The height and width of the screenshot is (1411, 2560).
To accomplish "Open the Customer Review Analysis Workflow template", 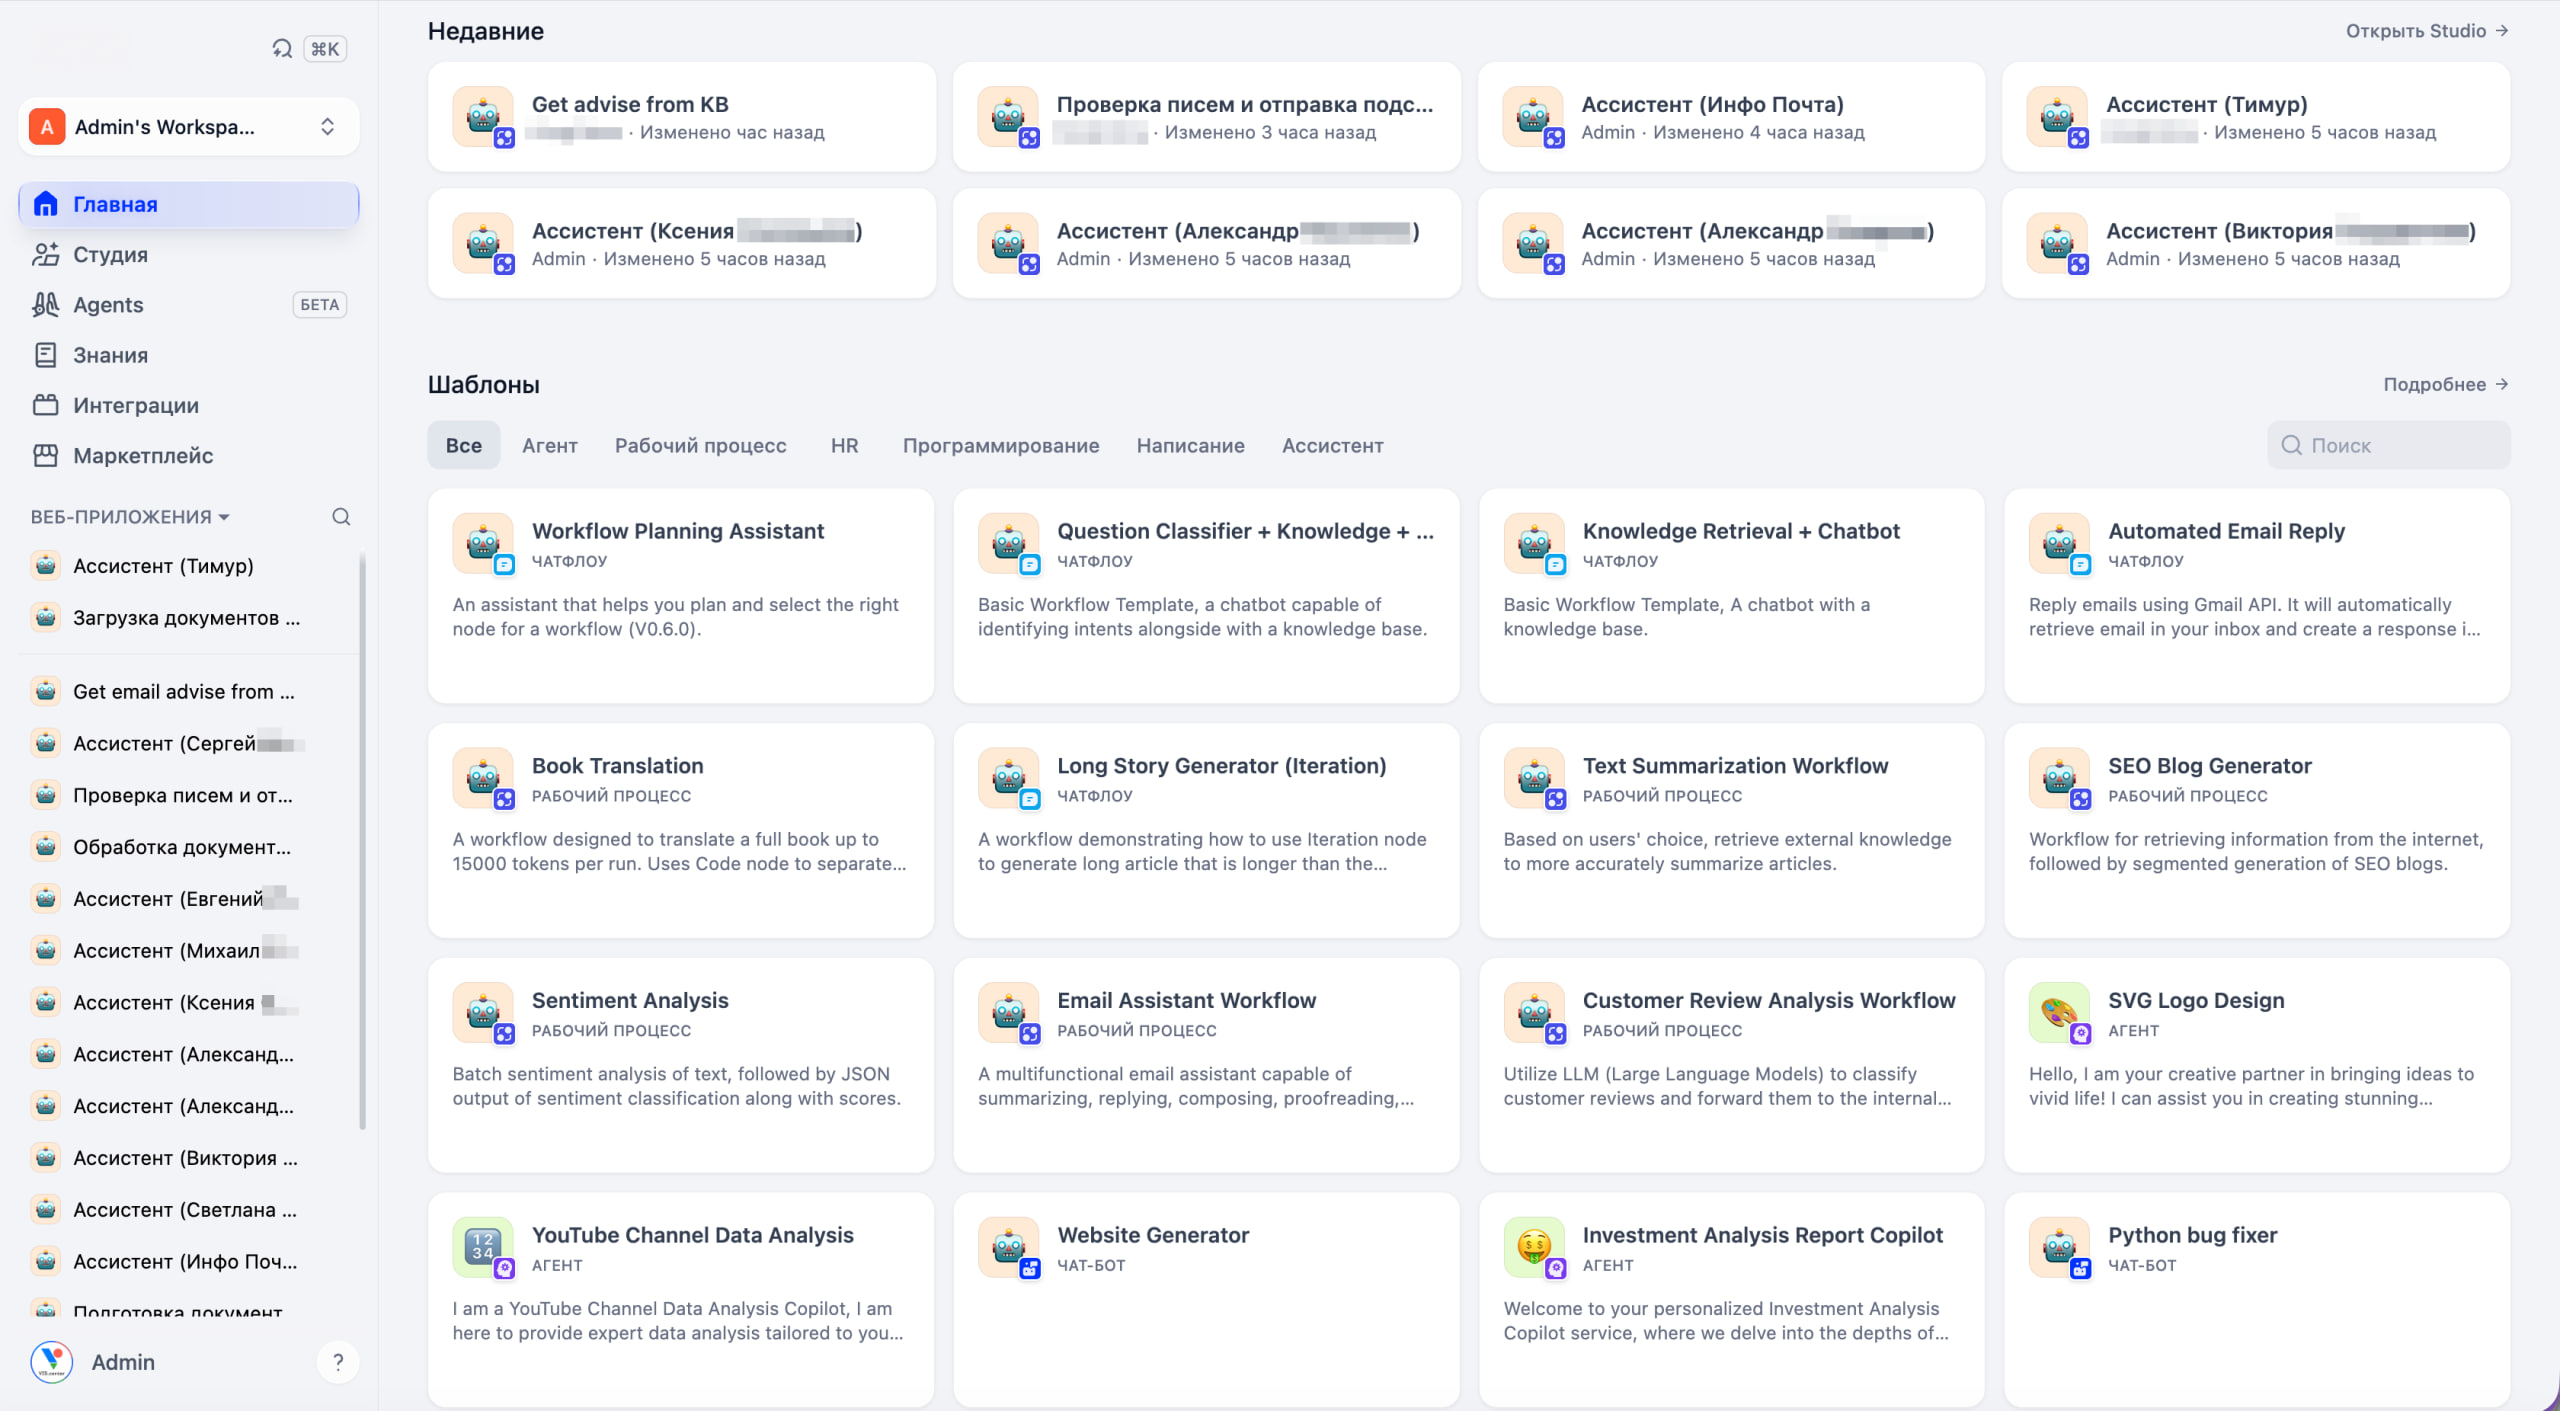I will tap(1732, 1065).
